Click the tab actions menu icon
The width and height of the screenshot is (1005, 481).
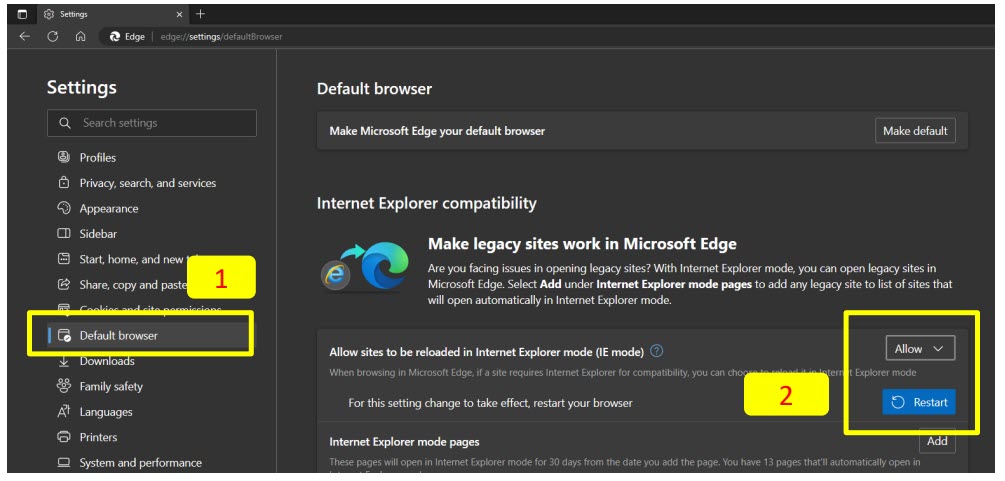click(22, 14)
